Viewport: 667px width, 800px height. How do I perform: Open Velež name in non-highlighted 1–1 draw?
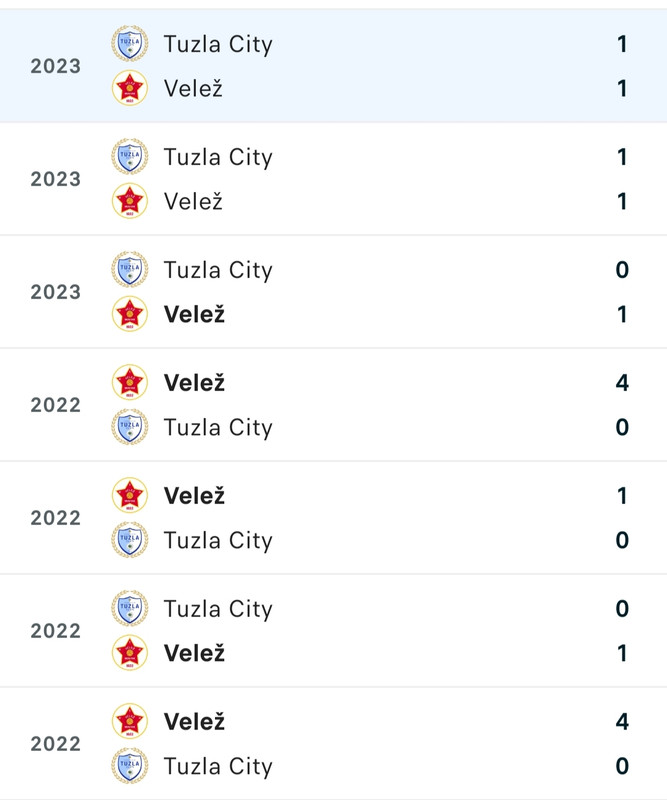193,201
